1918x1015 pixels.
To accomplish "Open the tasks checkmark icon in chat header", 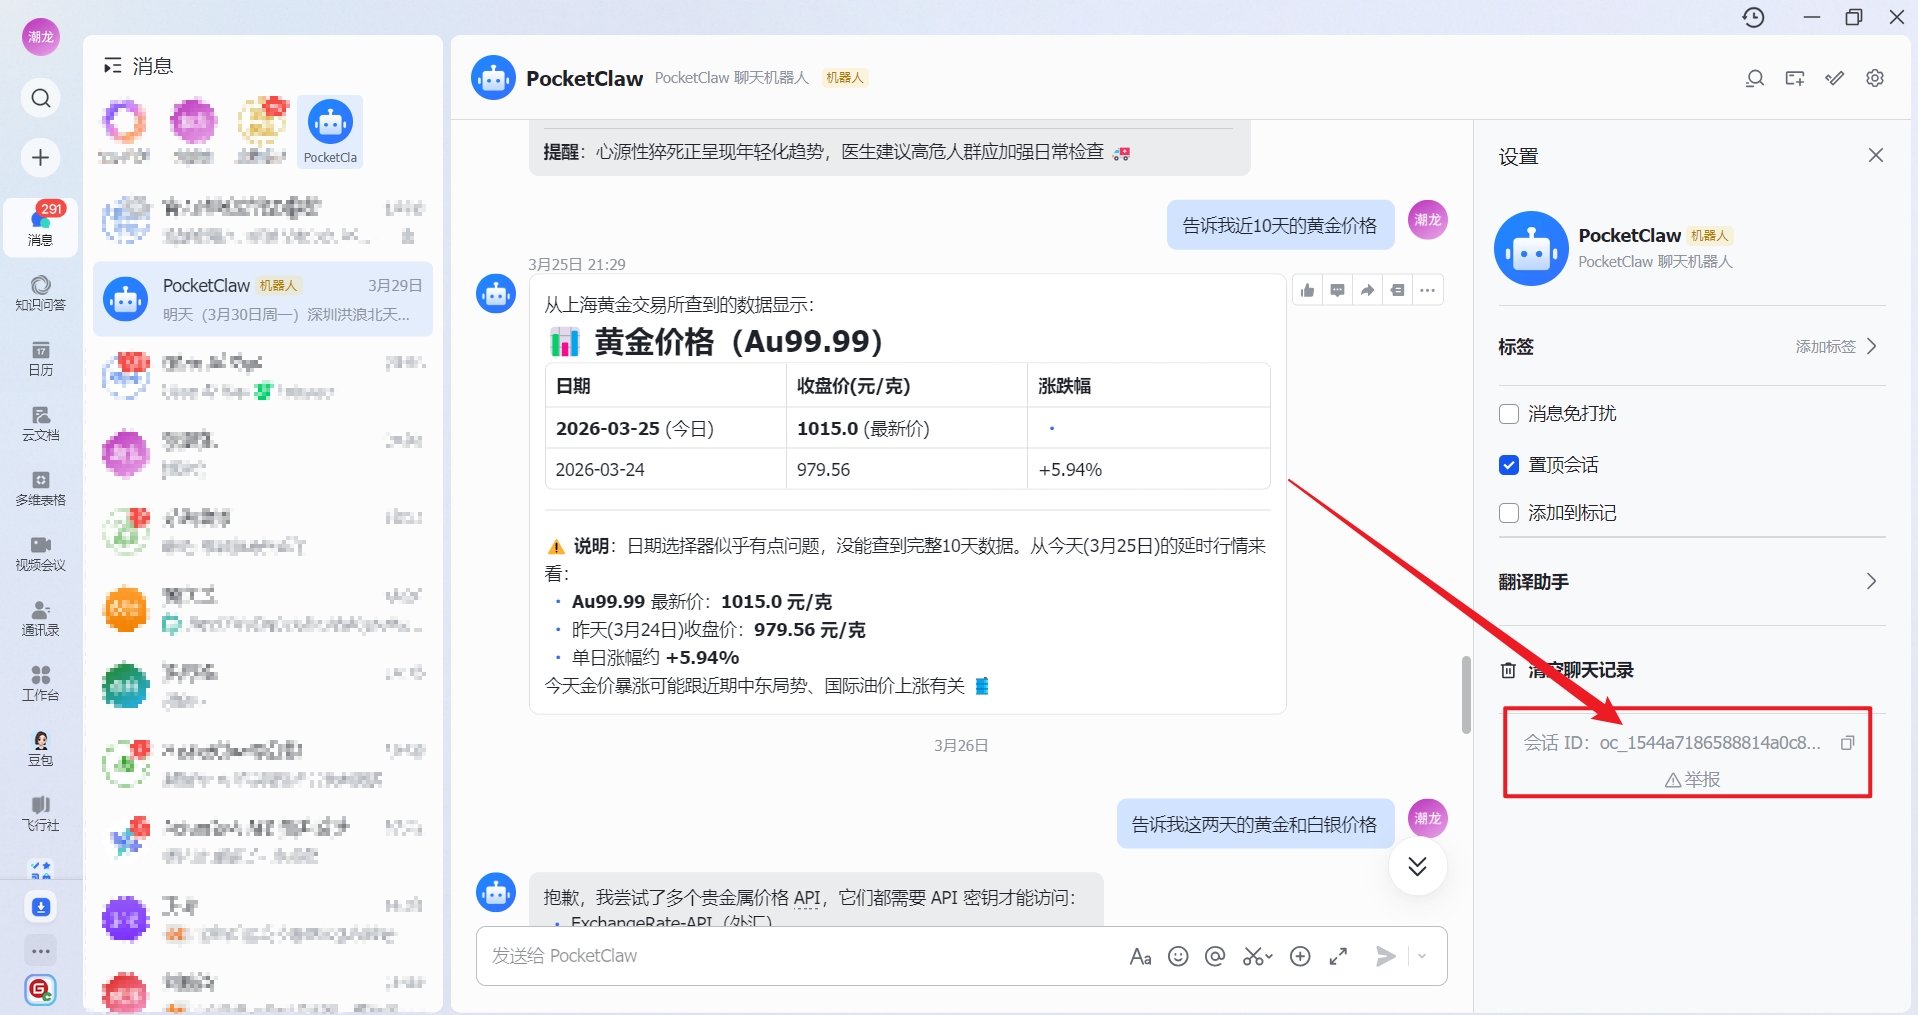I will coord(1835,78).
